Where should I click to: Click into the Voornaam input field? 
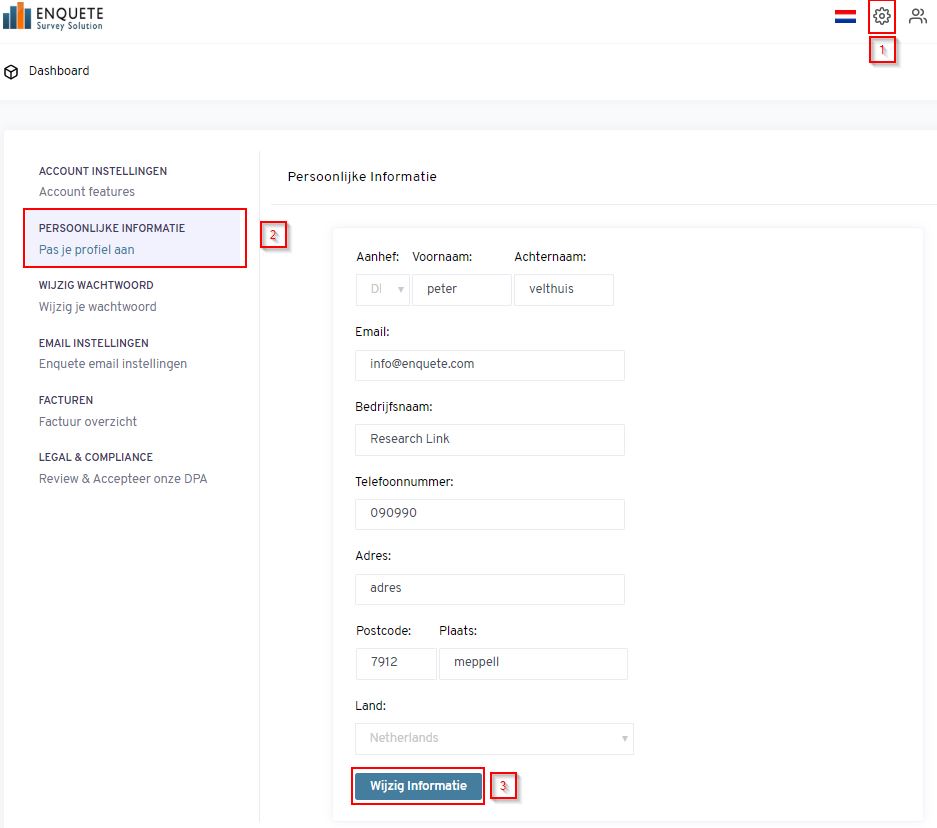(x=461, y=290)
